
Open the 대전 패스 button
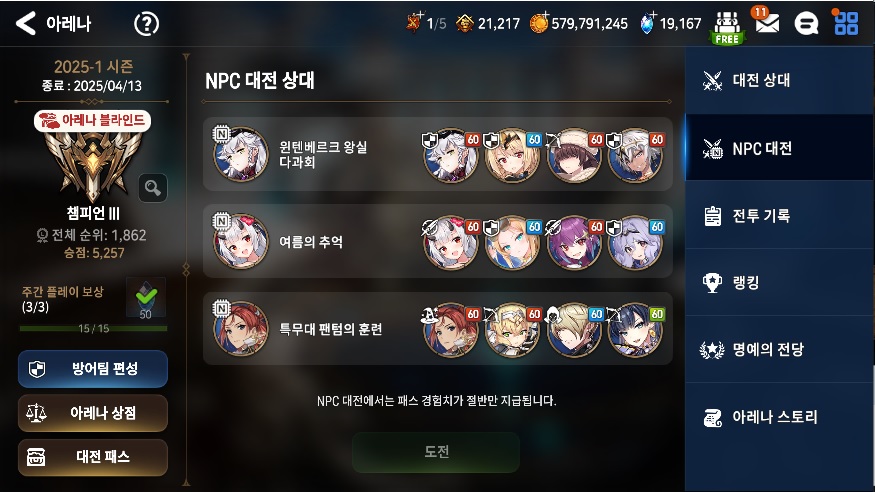pos(93,457)
